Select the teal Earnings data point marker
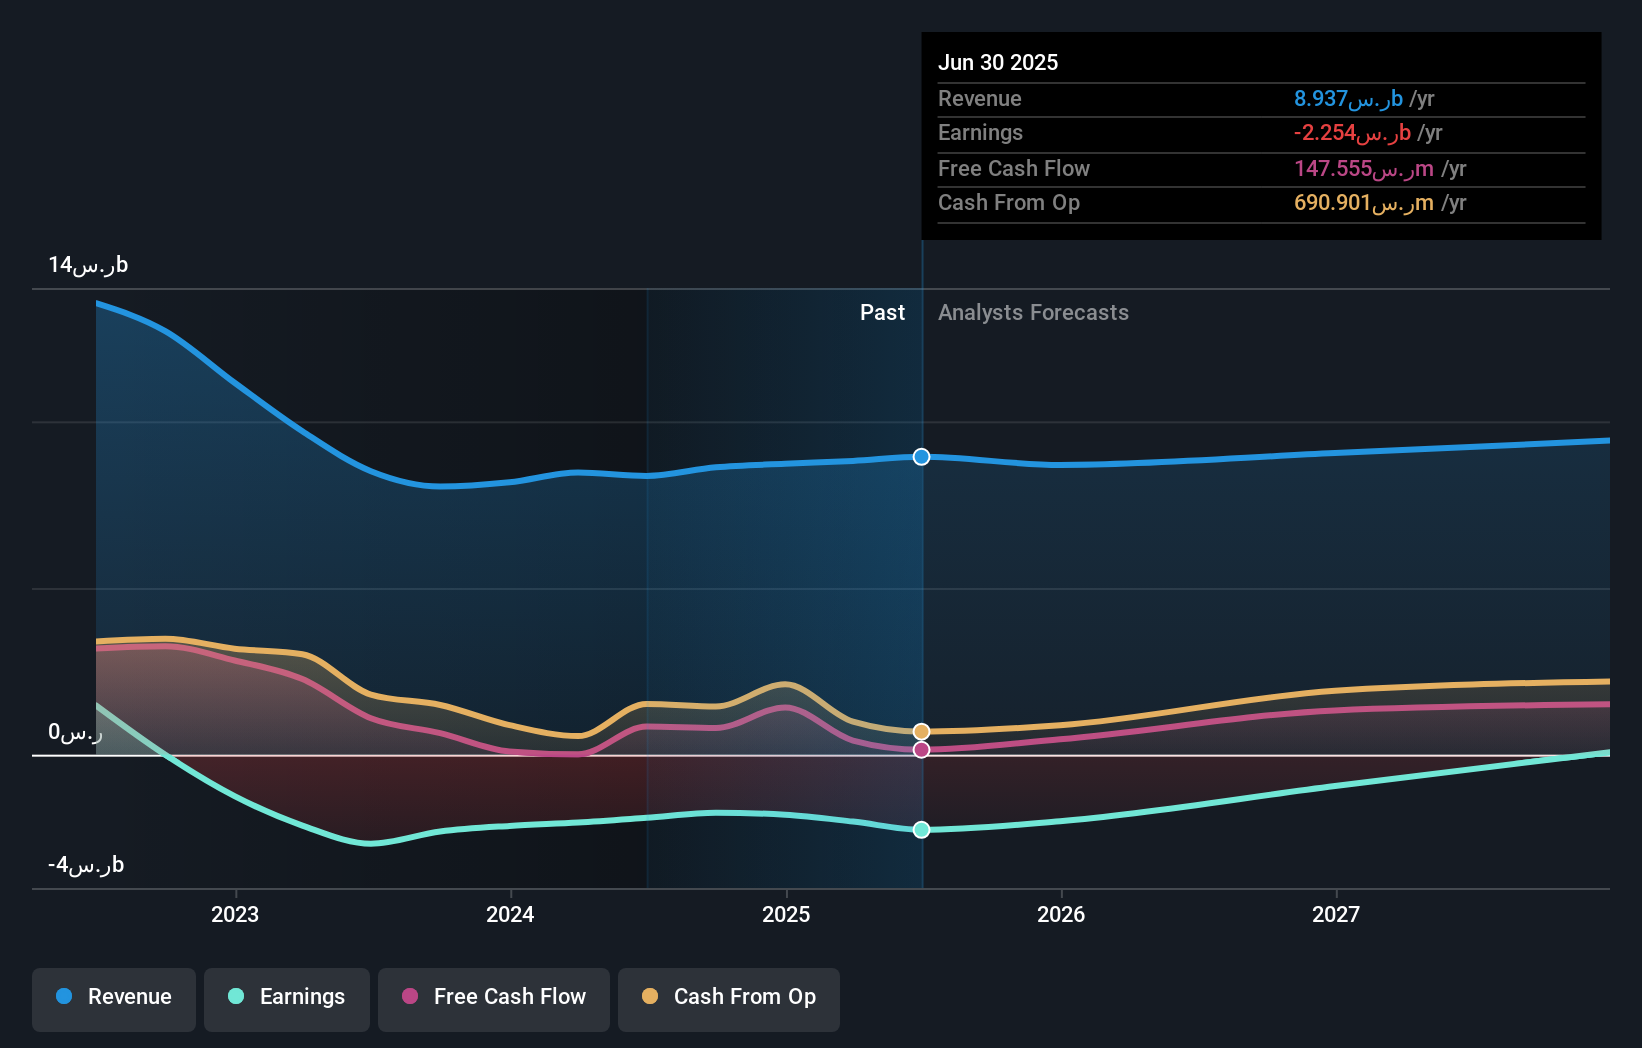Image resolution: width=1642 pixels, height=1048 pixels. (921, 829)
